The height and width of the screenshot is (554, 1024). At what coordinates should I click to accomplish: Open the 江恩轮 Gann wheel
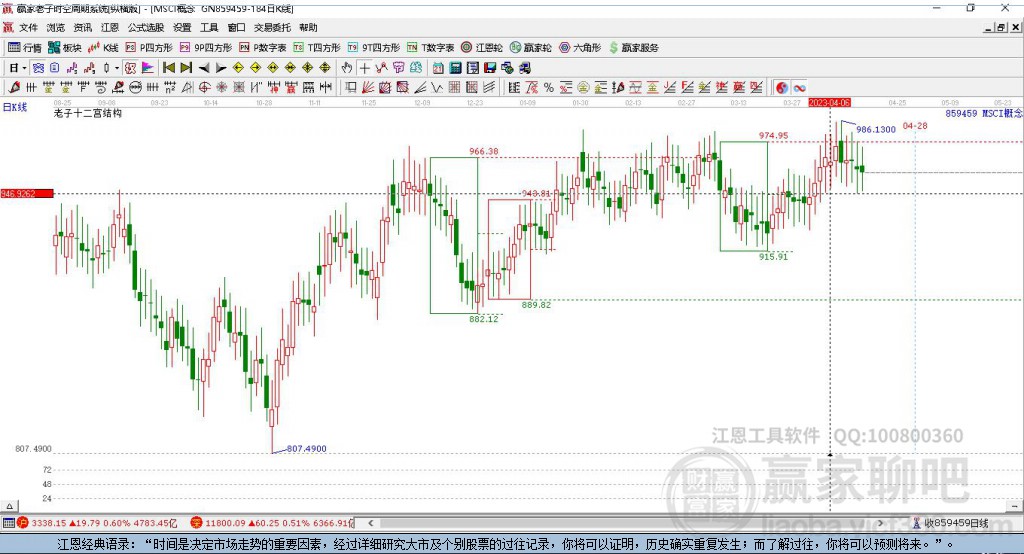pyautogui.click(x=482, y=48)
